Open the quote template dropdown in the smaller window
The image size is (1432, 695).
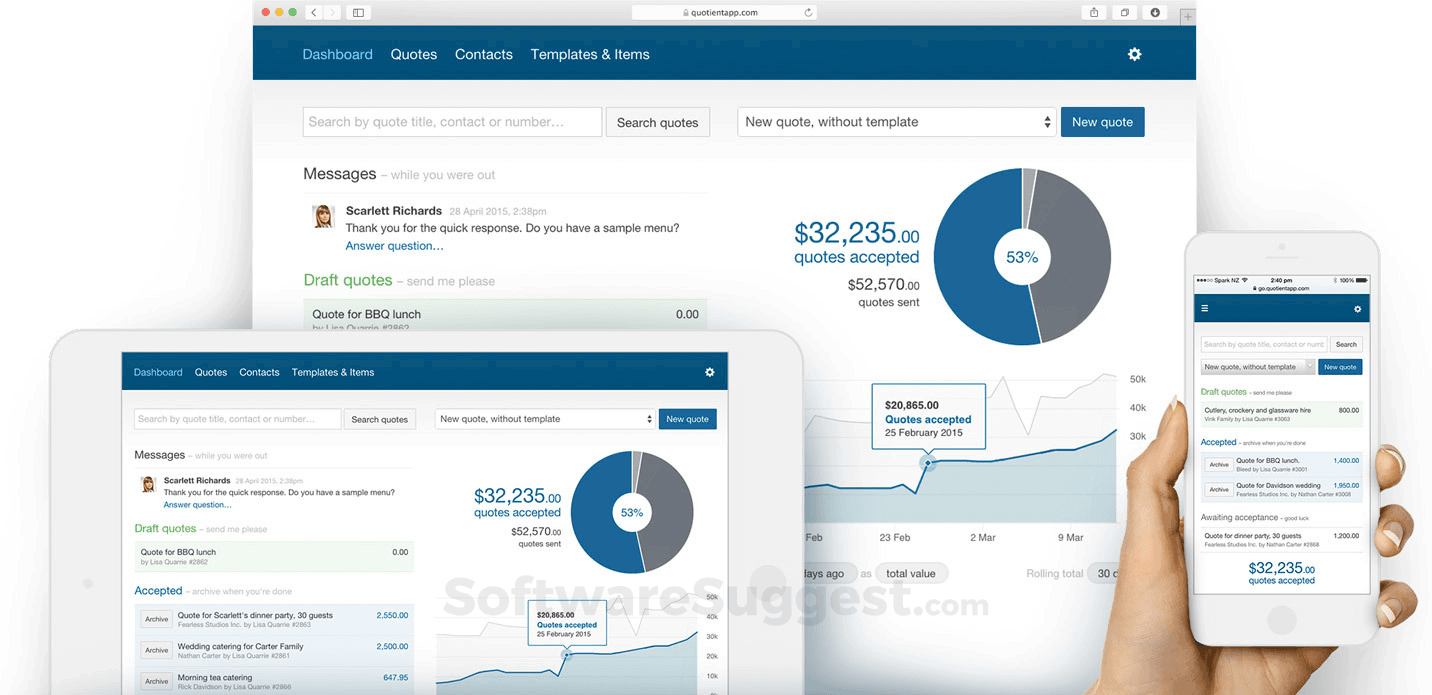(x=545, y=419)
